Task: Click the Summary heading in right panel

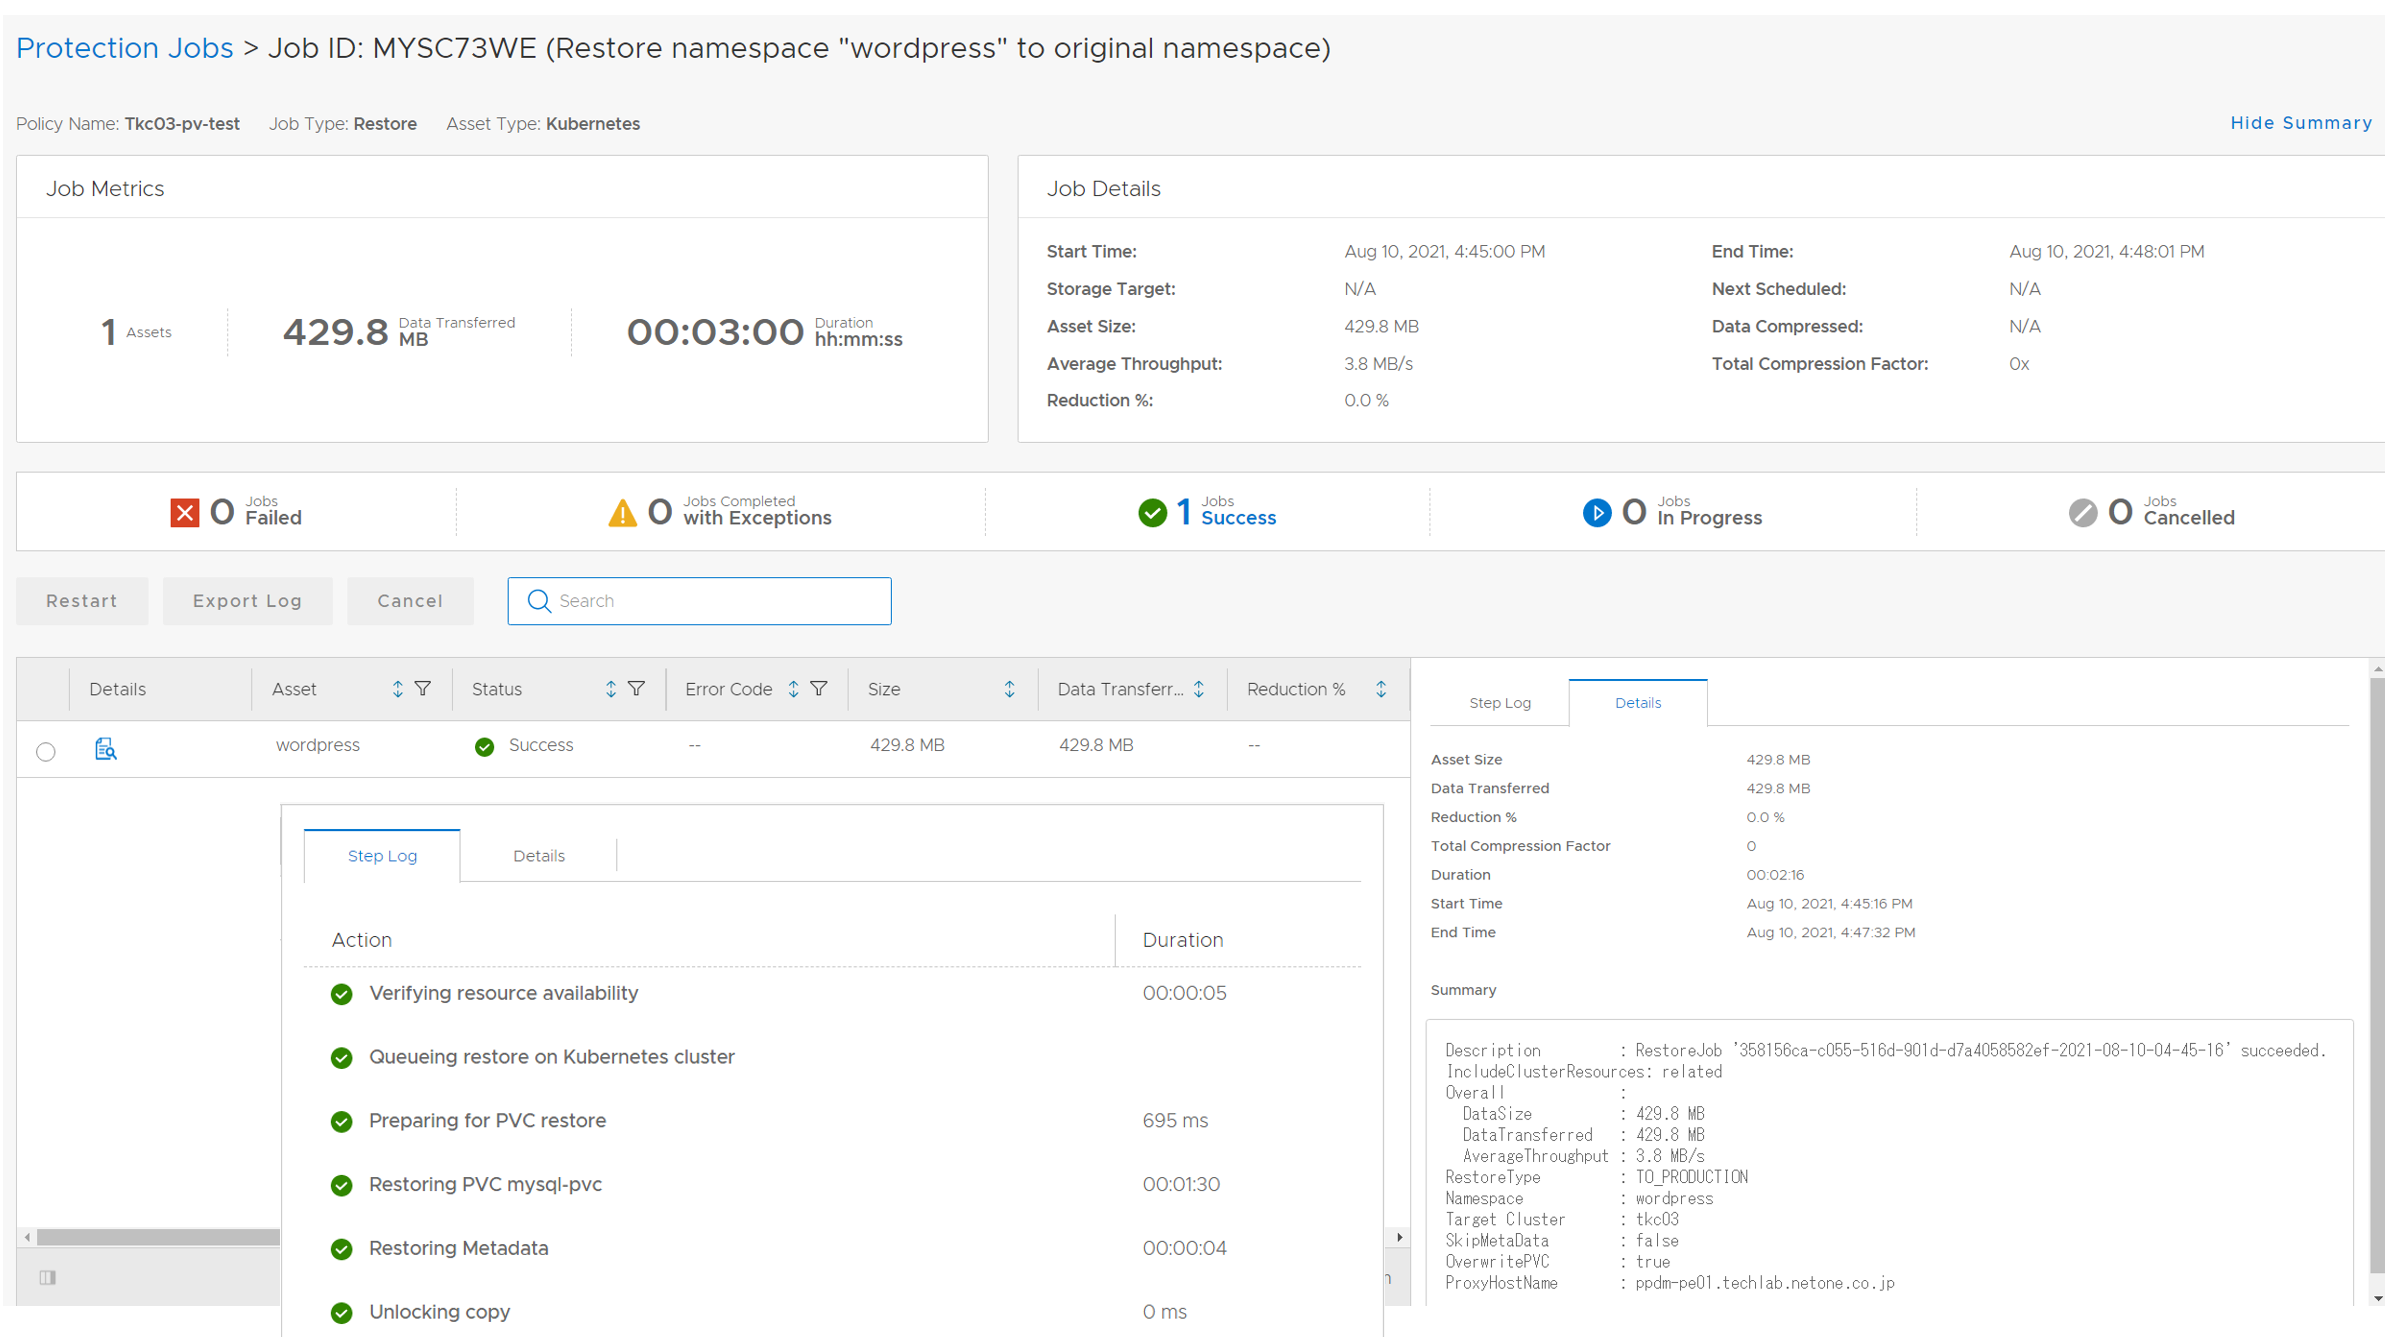Action: 1463,990
